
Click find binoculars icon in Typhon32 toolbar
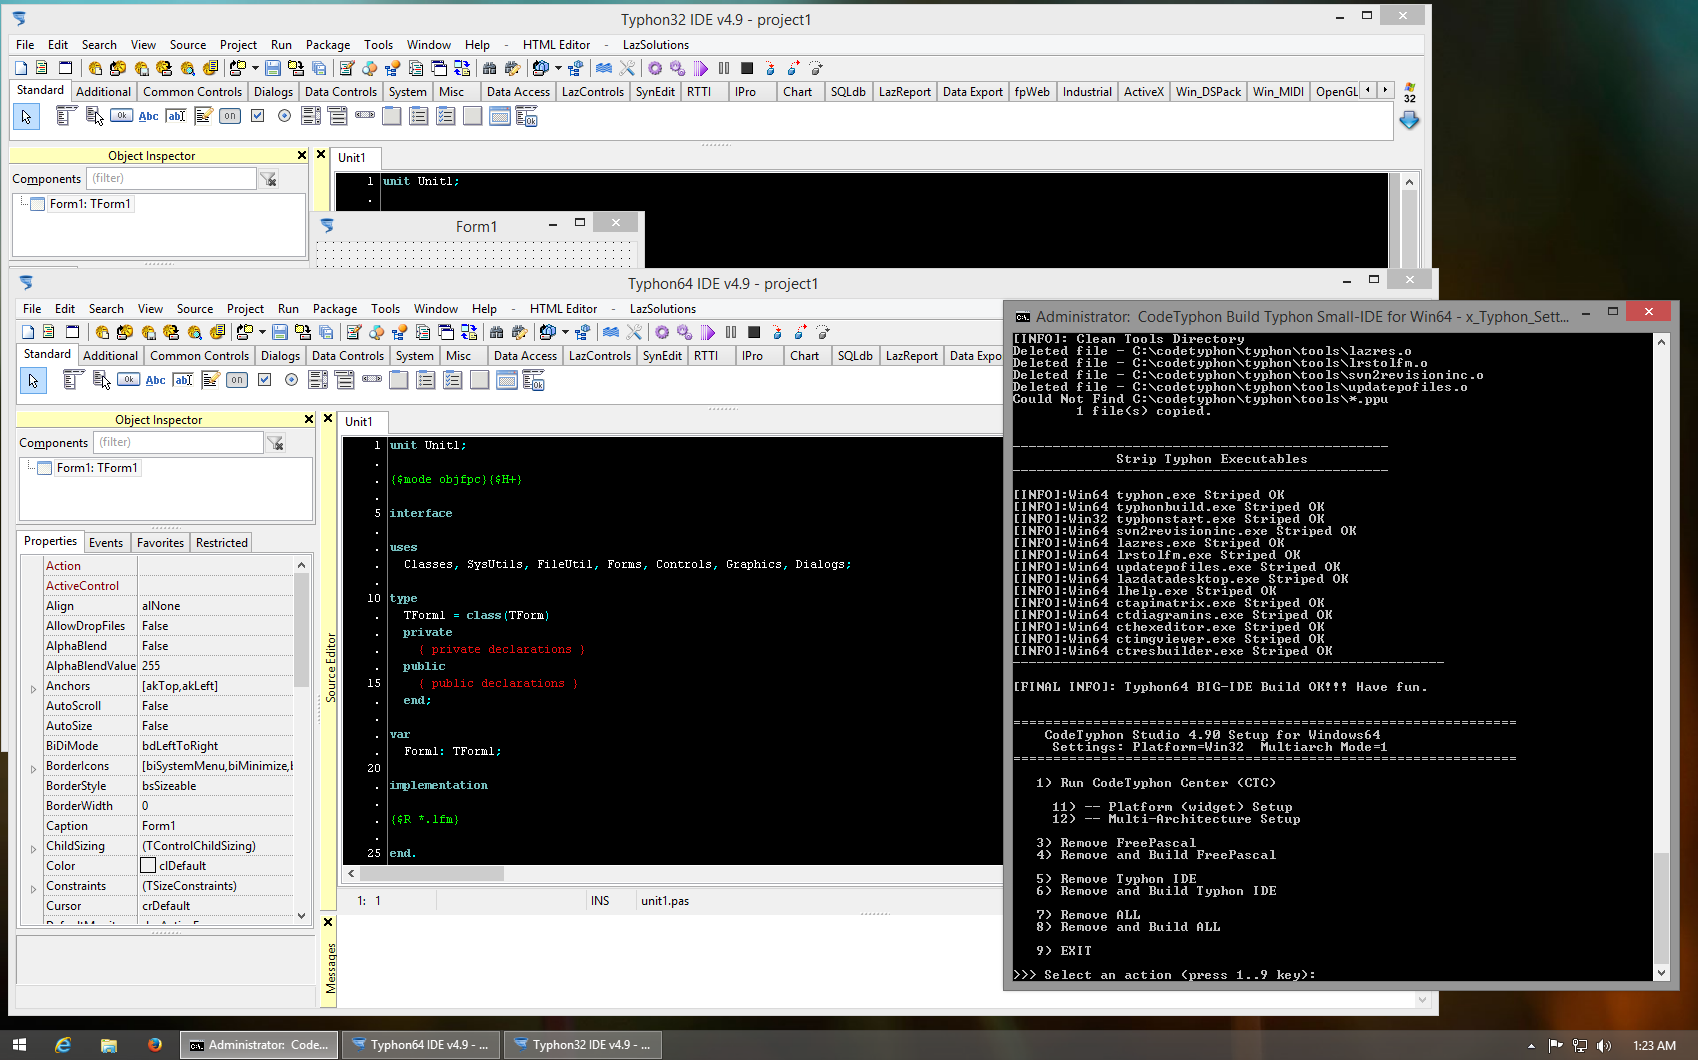489,68
